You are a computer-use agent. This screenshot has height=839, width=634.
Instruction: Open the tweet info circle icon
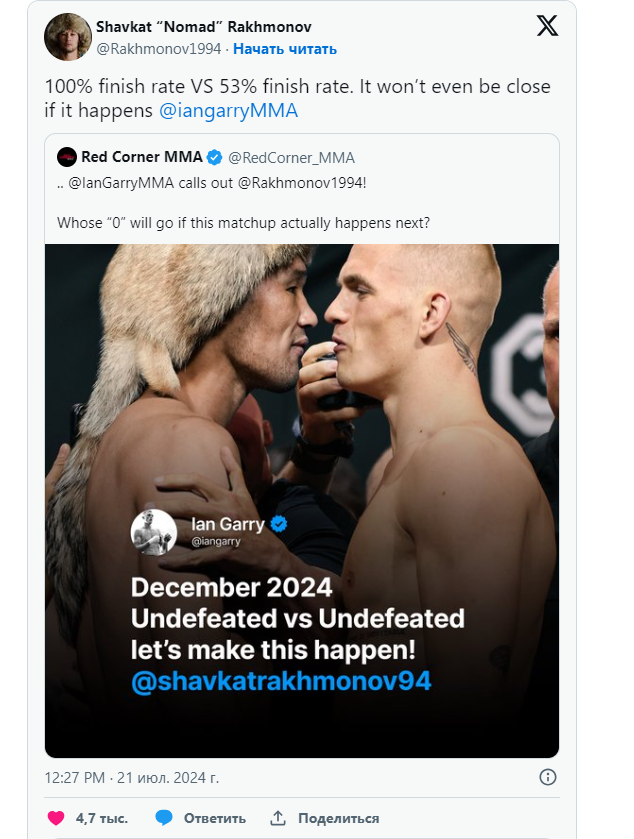click(547, 777)
